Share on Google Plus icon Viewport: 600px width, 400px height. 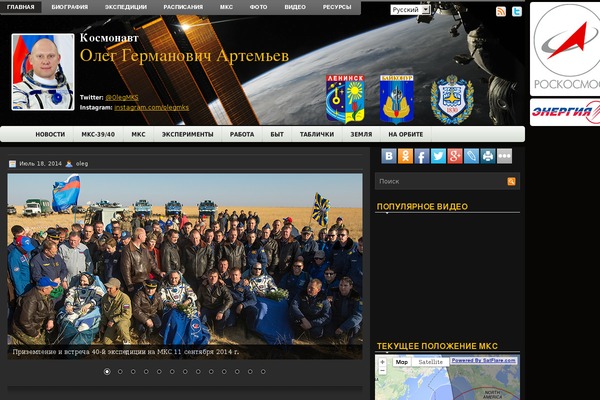point(455,156)
